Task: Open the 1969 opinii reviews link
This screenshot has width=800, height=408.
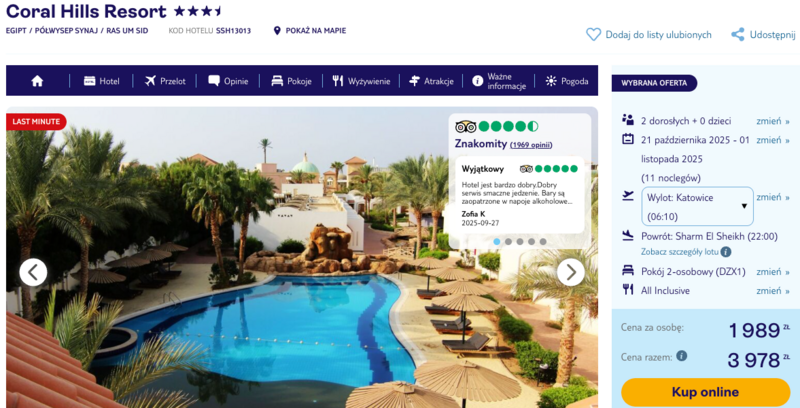Action: click(x=531, y=145)
